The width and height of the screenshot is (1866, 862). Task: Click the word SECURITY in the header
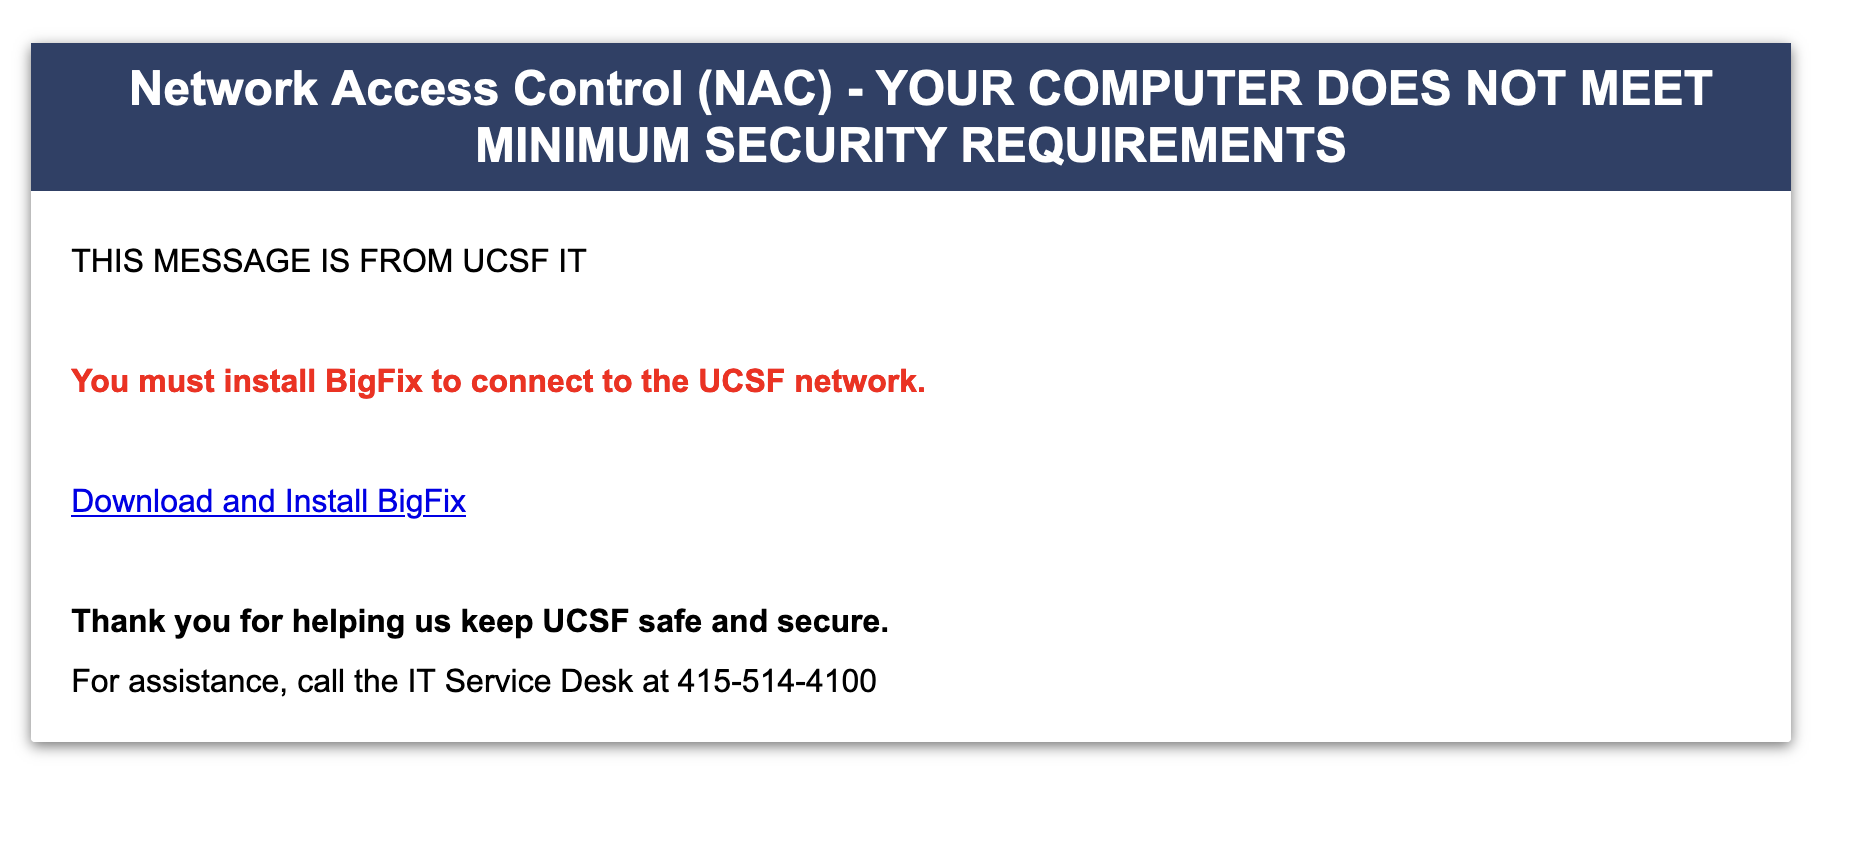click(825, 146)
